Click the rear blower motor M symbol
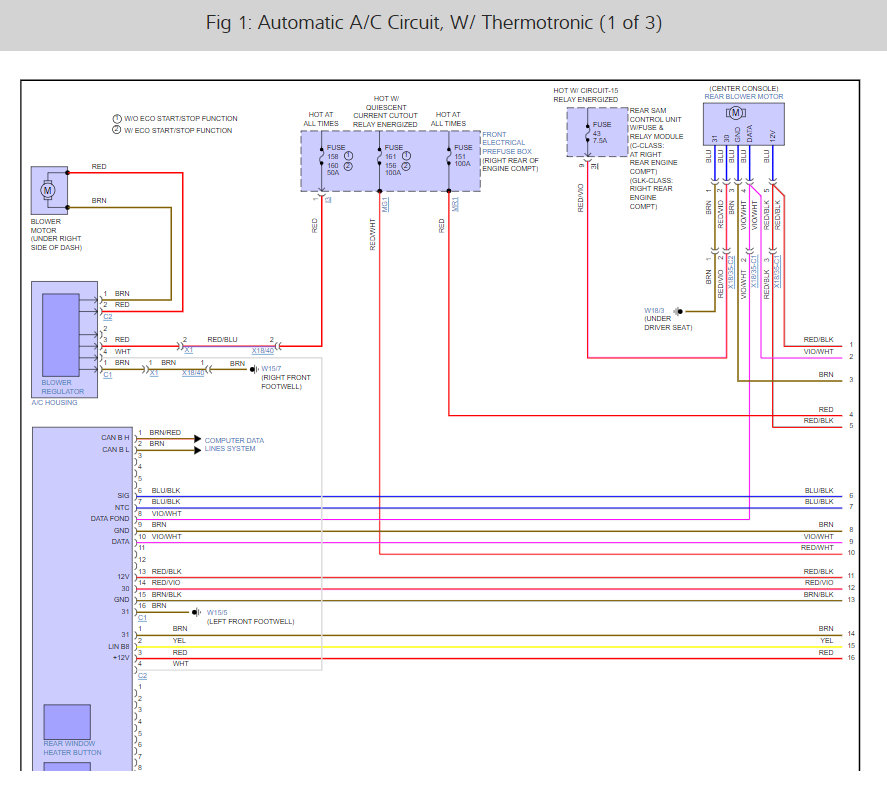 (736, 113)
